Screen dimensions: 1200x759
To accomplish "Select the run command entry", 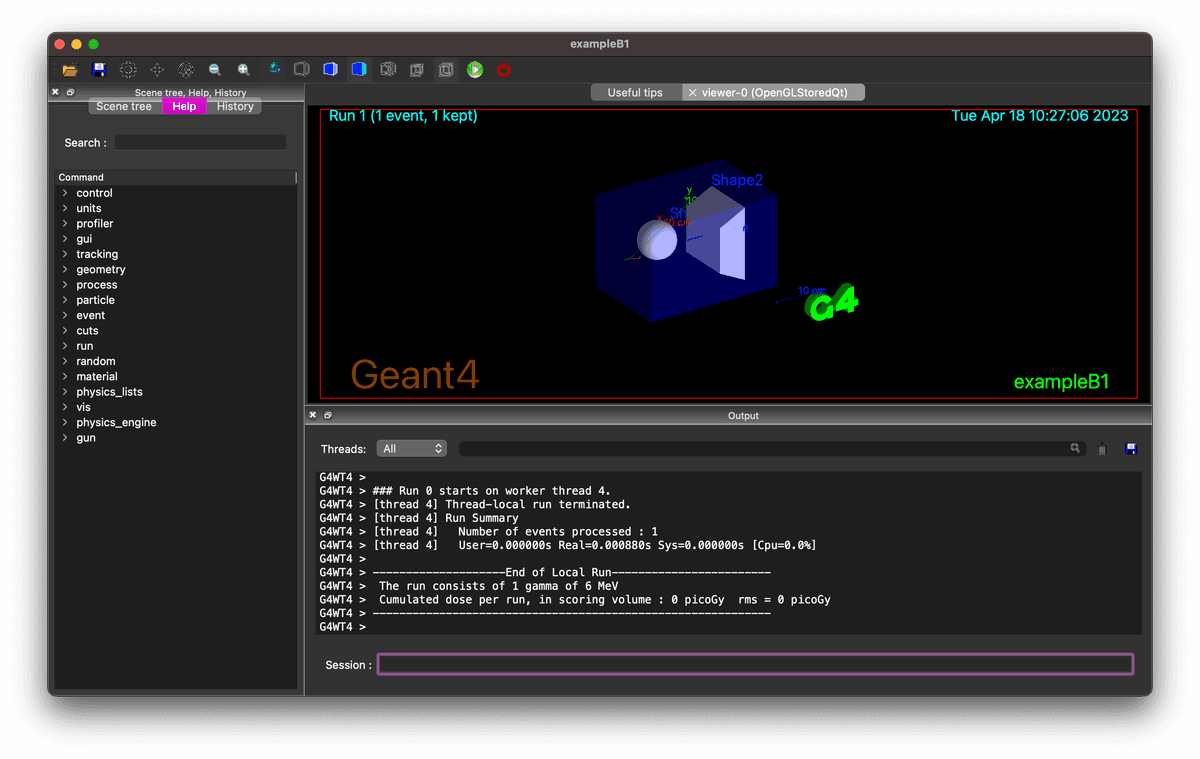I will tap(85, 346).
